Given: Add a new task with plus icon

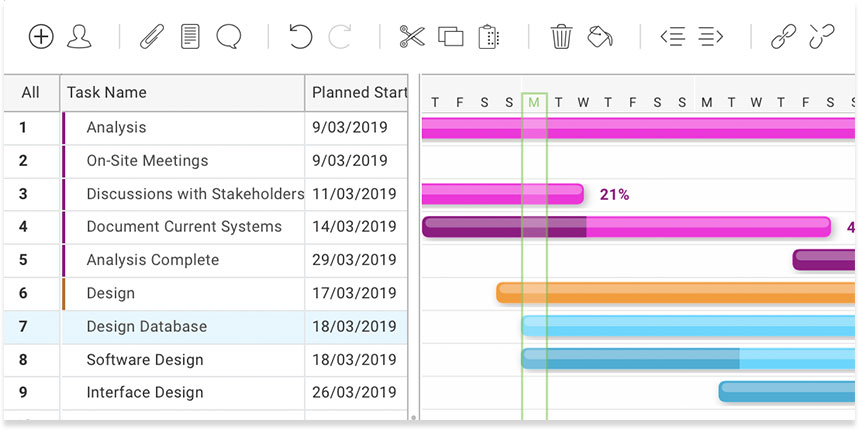Looking at the screenshot, I should [x=41, y=37].
